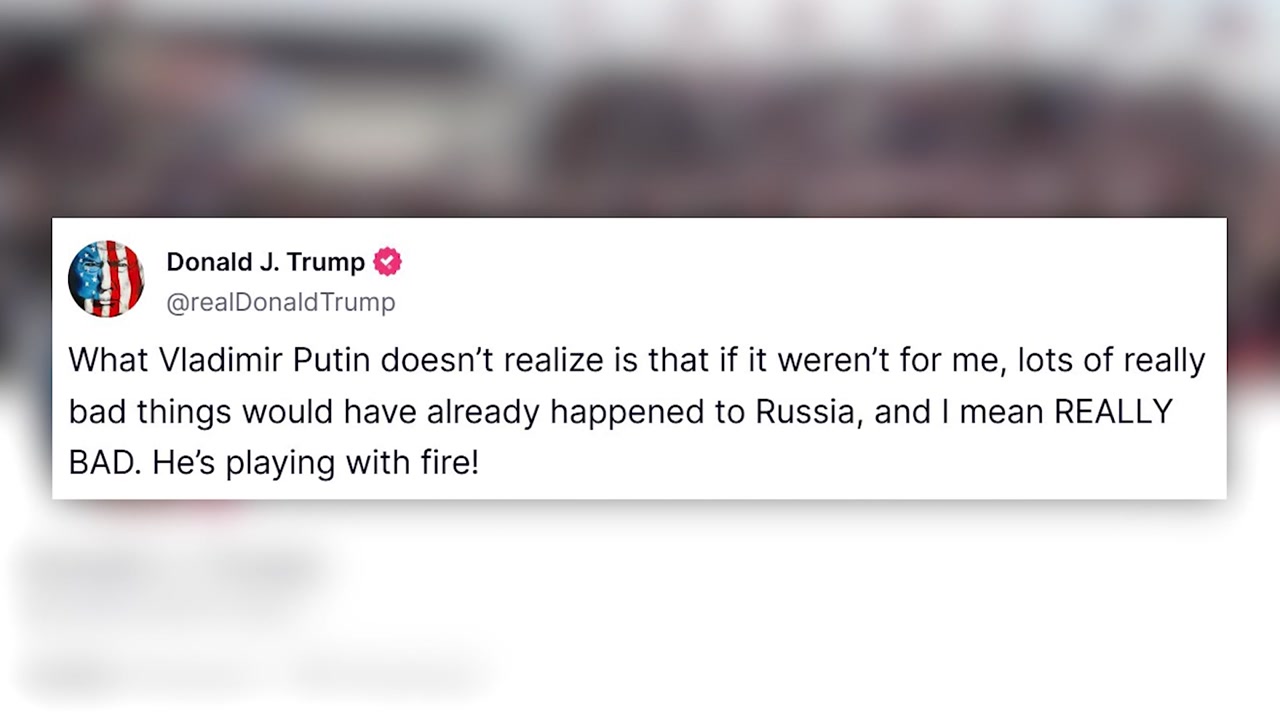
Task: Click the phrase "playing with fire!"
Action: (x=353, y=464)
